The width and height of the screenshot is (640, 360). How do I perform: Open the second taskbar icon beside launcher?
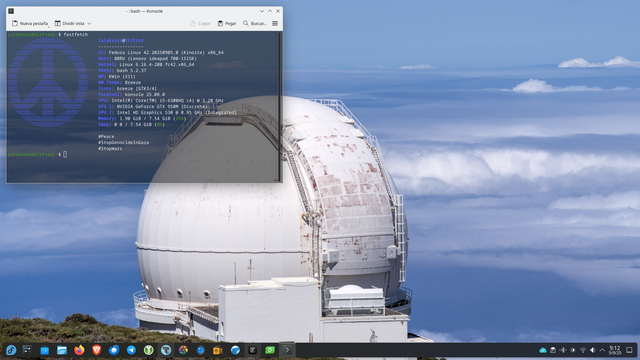coord(27,350)
